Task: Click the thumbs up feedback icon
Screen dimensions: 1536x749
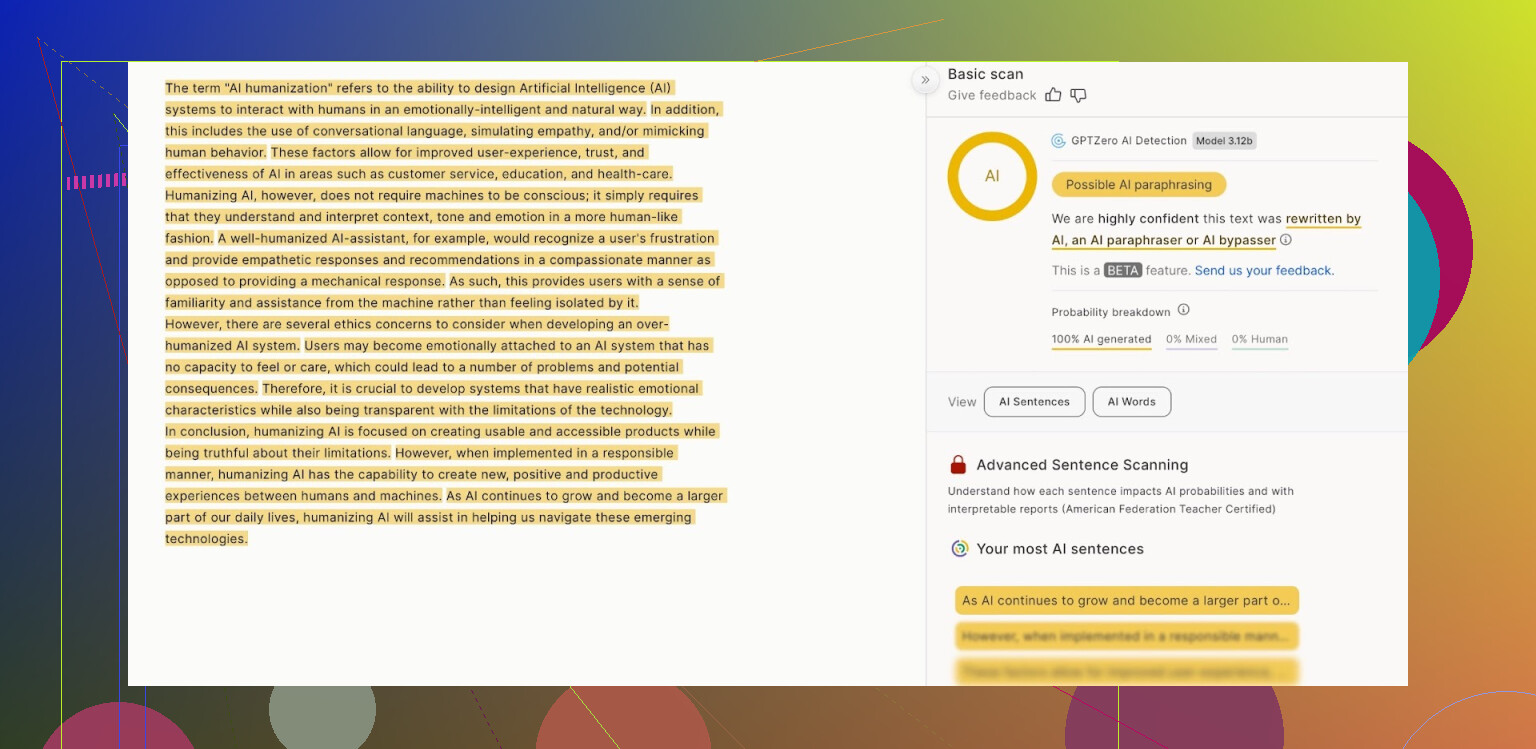Action: (x=1053, y=95)
